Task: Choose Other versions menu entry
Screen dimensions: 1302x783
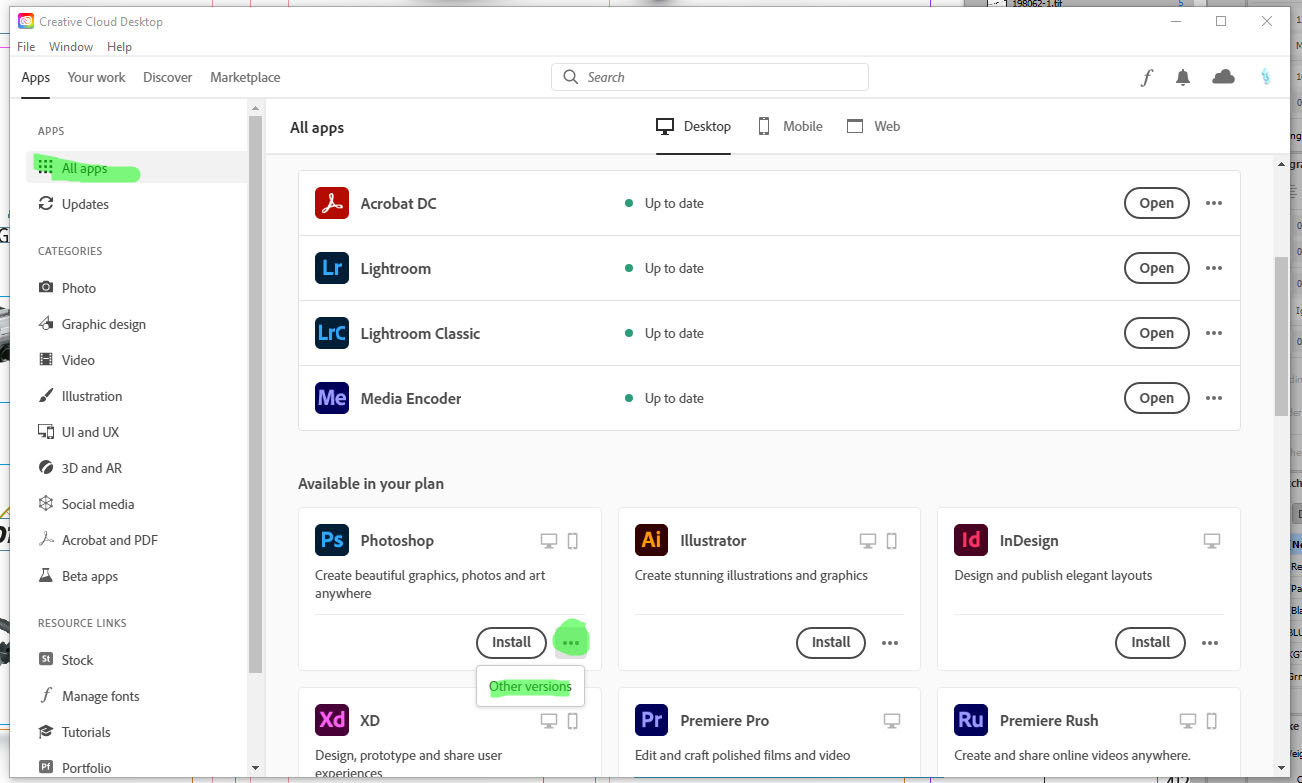Action: click(530, 686)
